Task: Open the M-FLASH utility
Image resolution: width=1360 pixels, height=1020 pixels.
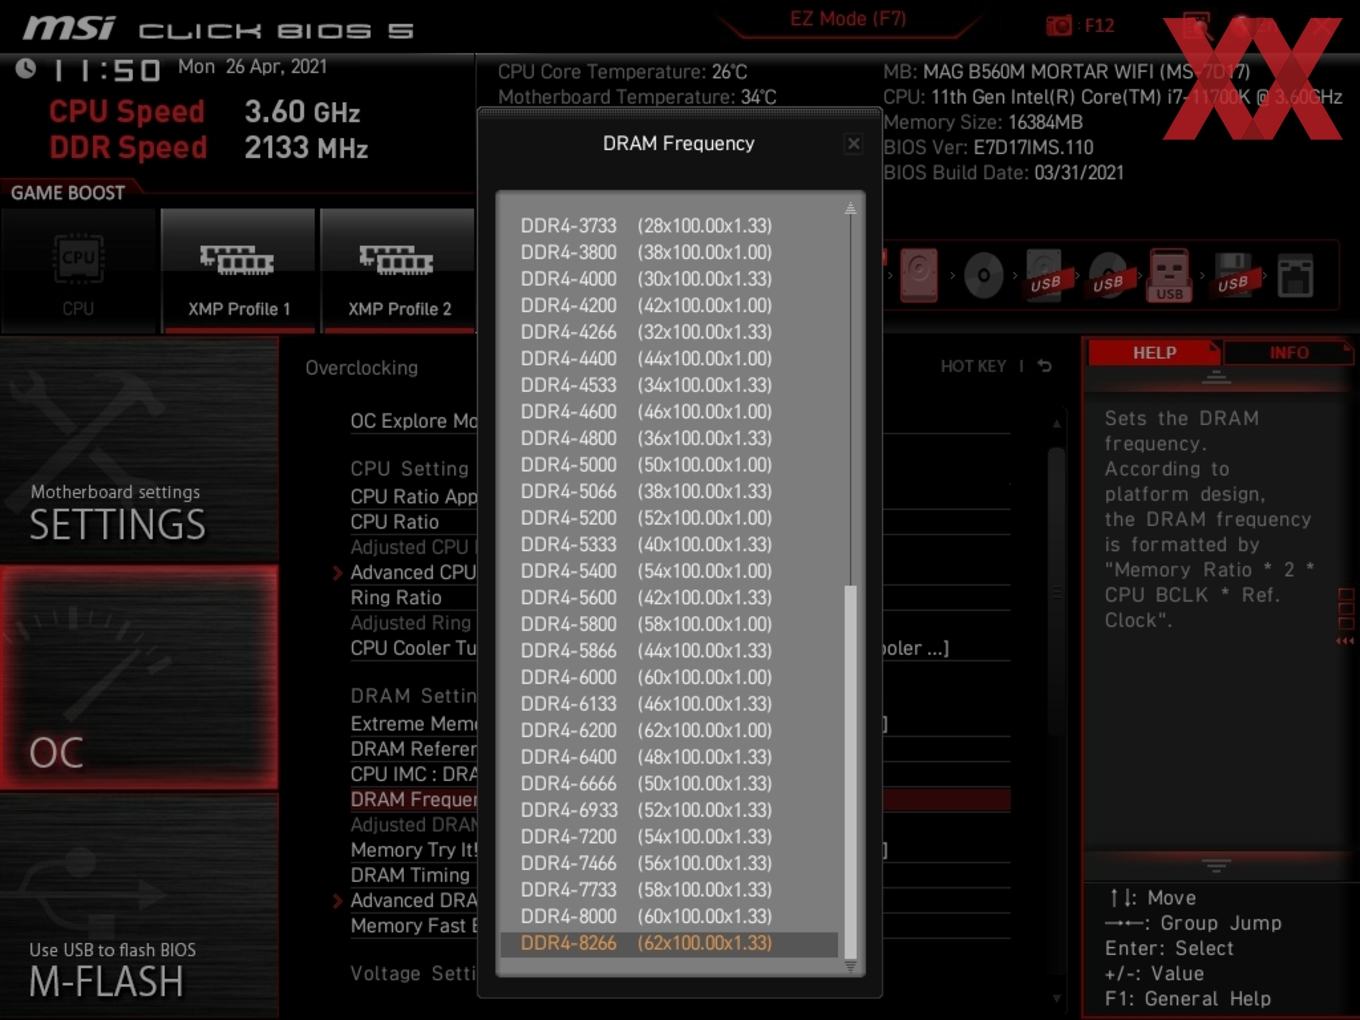Action: [x=139, y=906]
